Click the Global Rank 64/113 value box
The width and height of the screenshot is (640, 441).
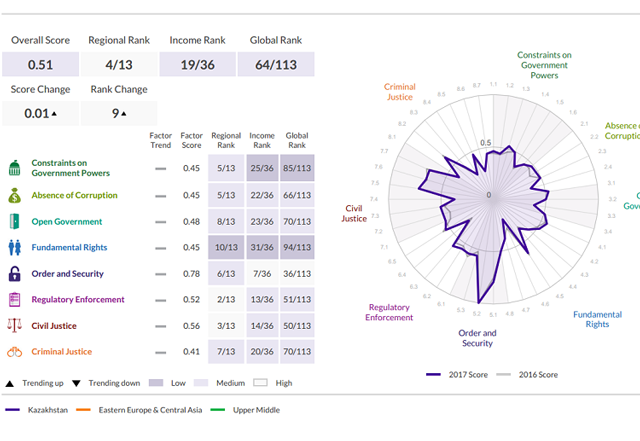(276, 65)
